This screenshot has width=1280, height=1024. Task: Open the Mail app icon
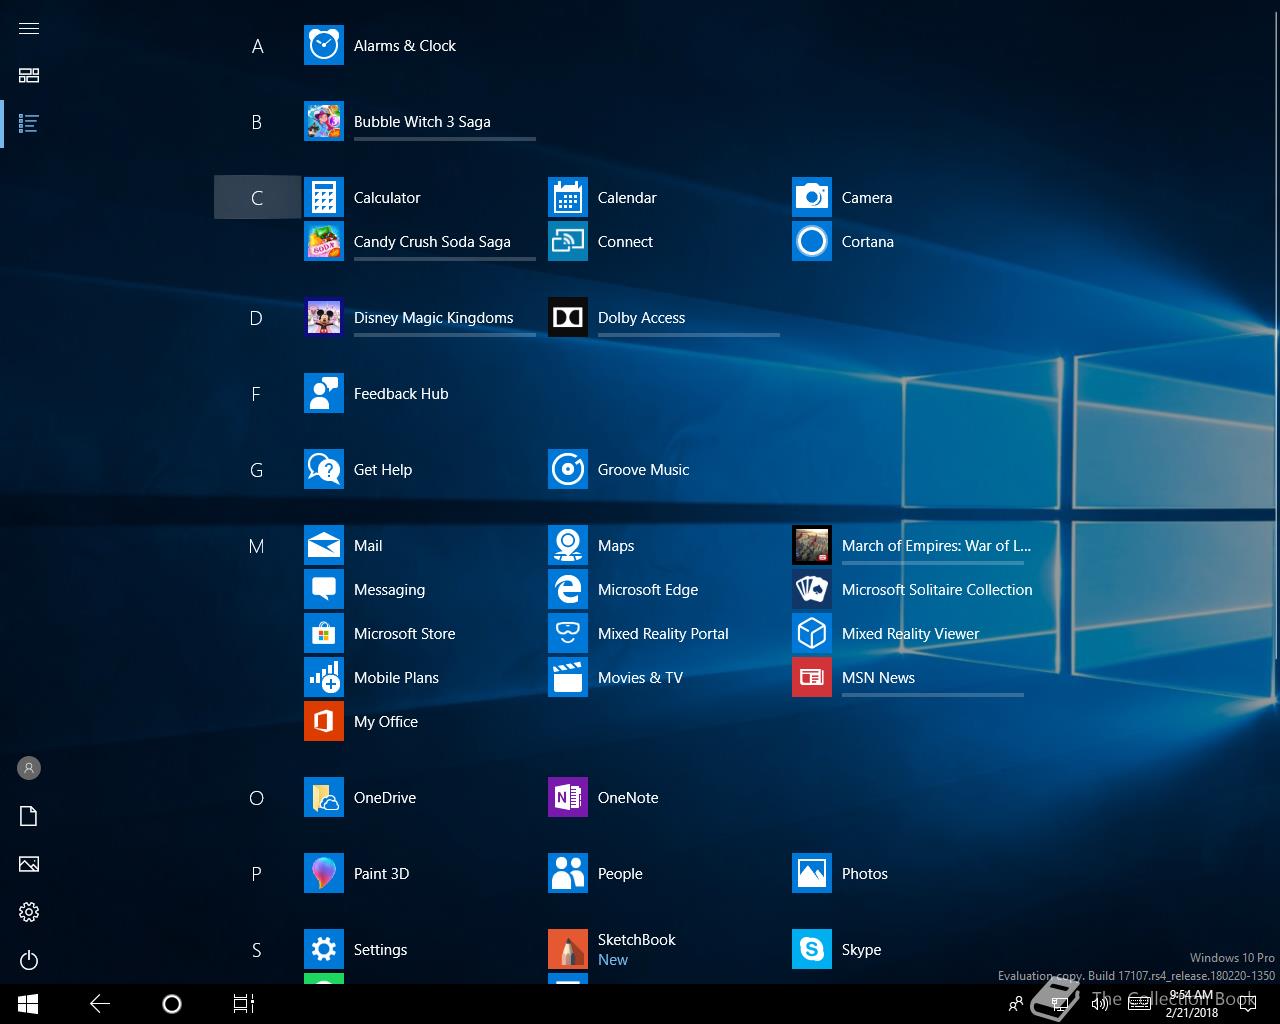[324, 546]
